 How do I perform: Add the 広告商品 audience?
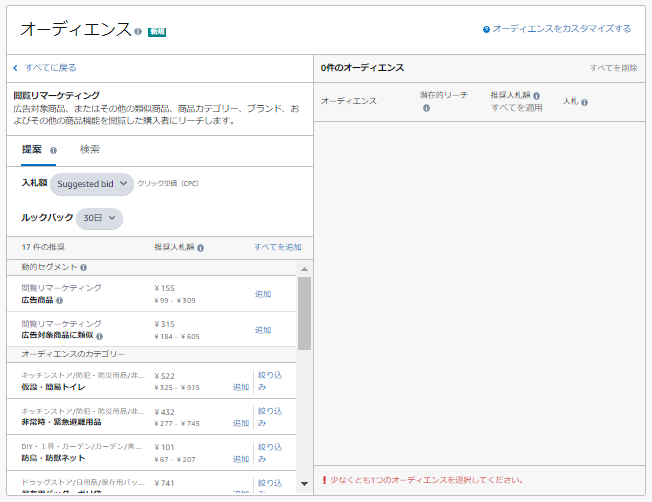[x=263, y=294]
